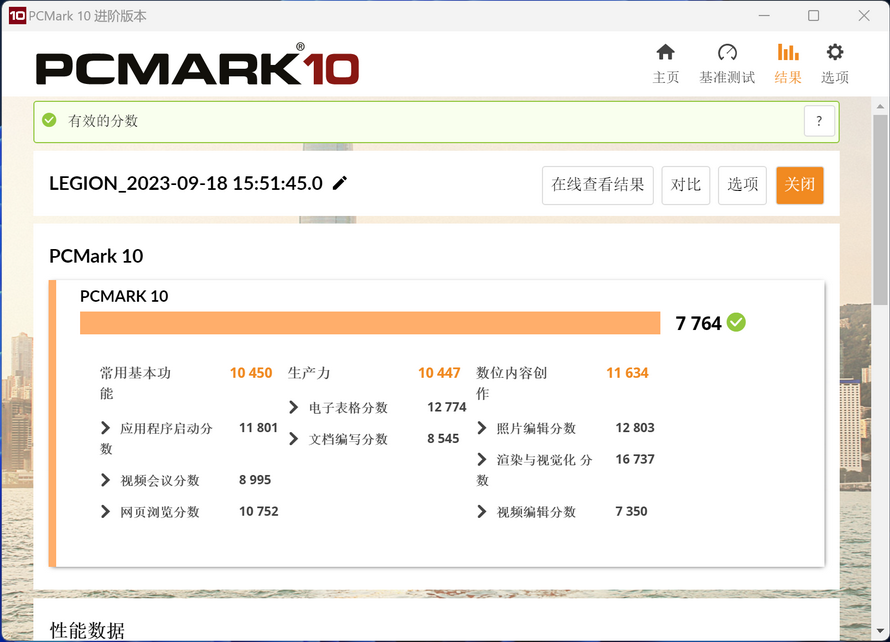Click the 有效的分数 status text
Viewport: 890px width, 642px height.
click(103, 121)
